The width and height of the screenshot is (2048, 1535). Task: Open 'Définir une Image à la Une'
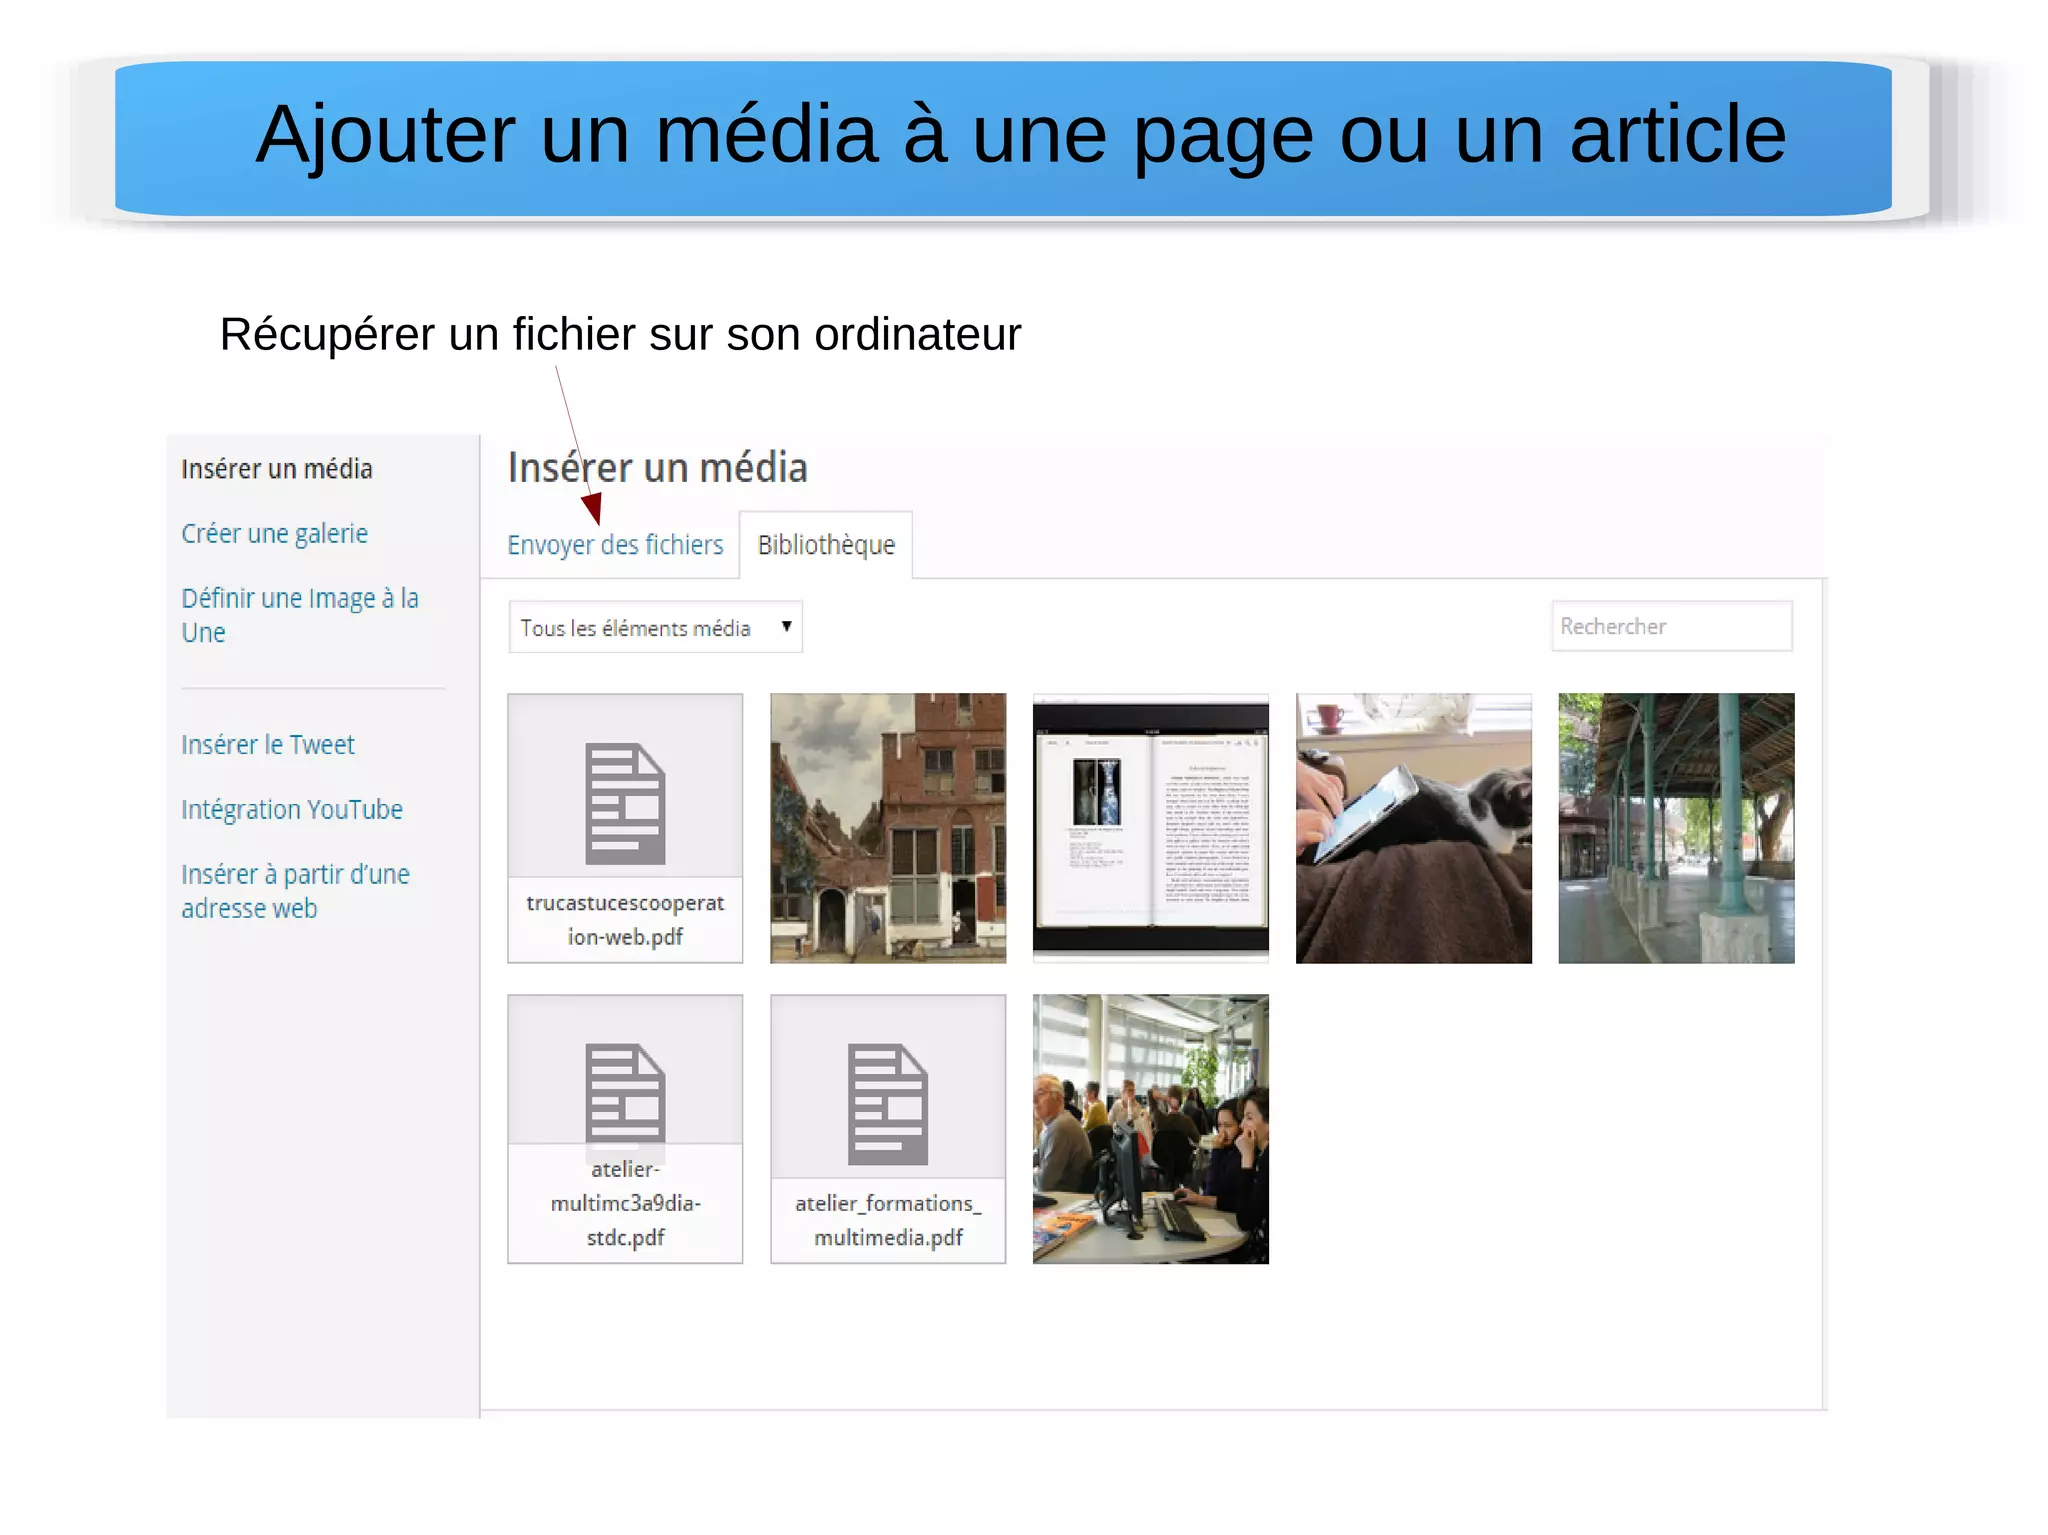(x=300, y=615)
